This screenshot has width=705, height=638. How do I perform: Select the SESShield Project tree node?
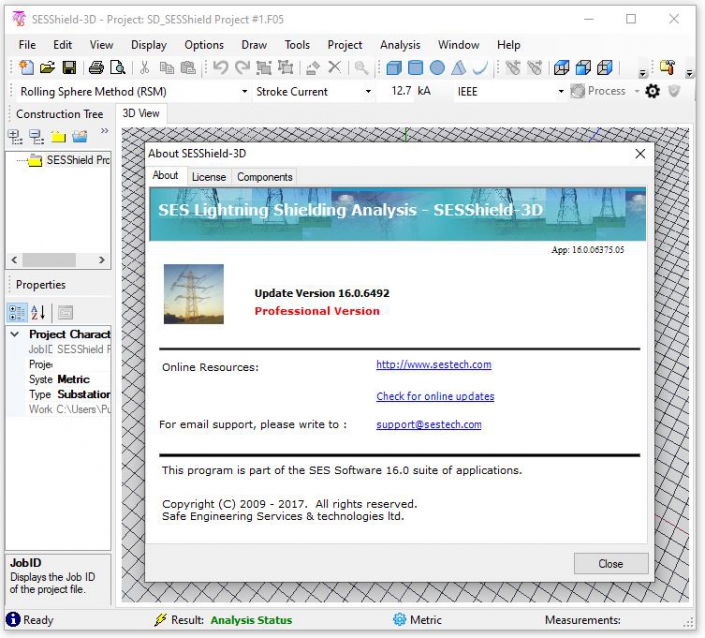click(x=78, y=160)
